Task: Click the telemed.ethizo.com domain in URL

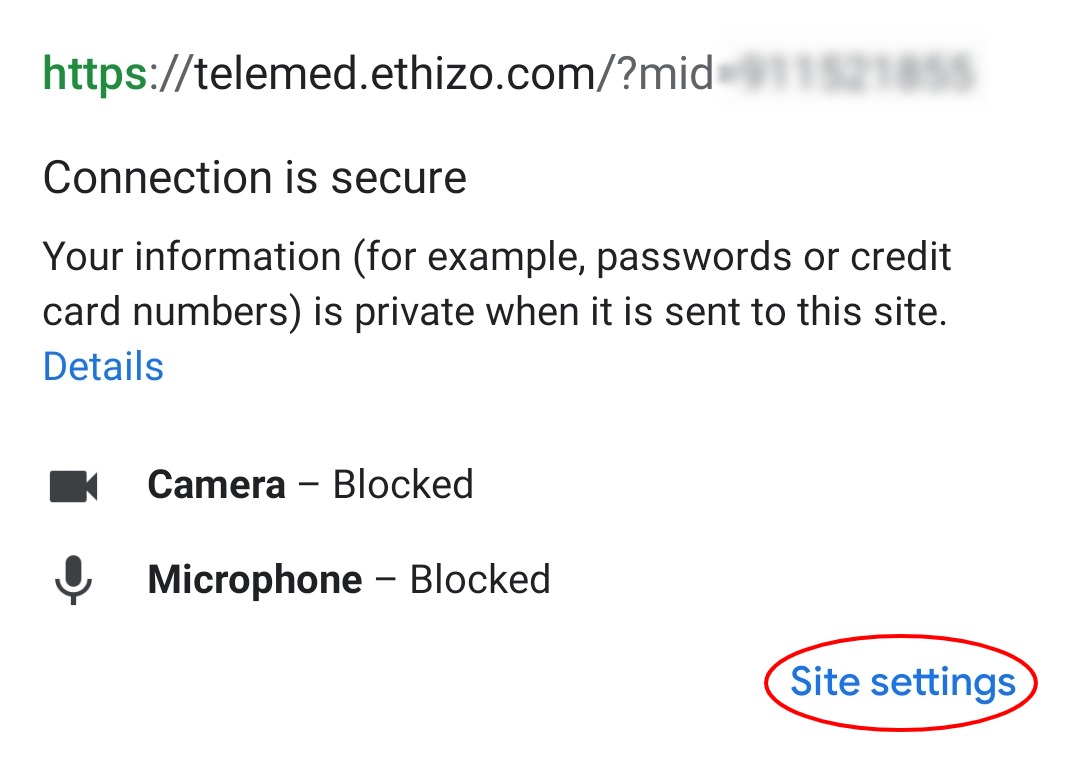Action: 395,73
